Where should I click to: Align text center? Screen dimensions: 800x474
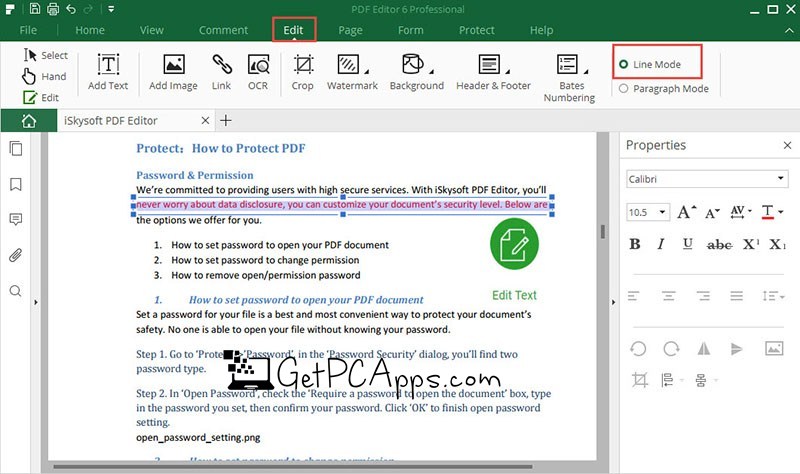[x=668, y=295]
